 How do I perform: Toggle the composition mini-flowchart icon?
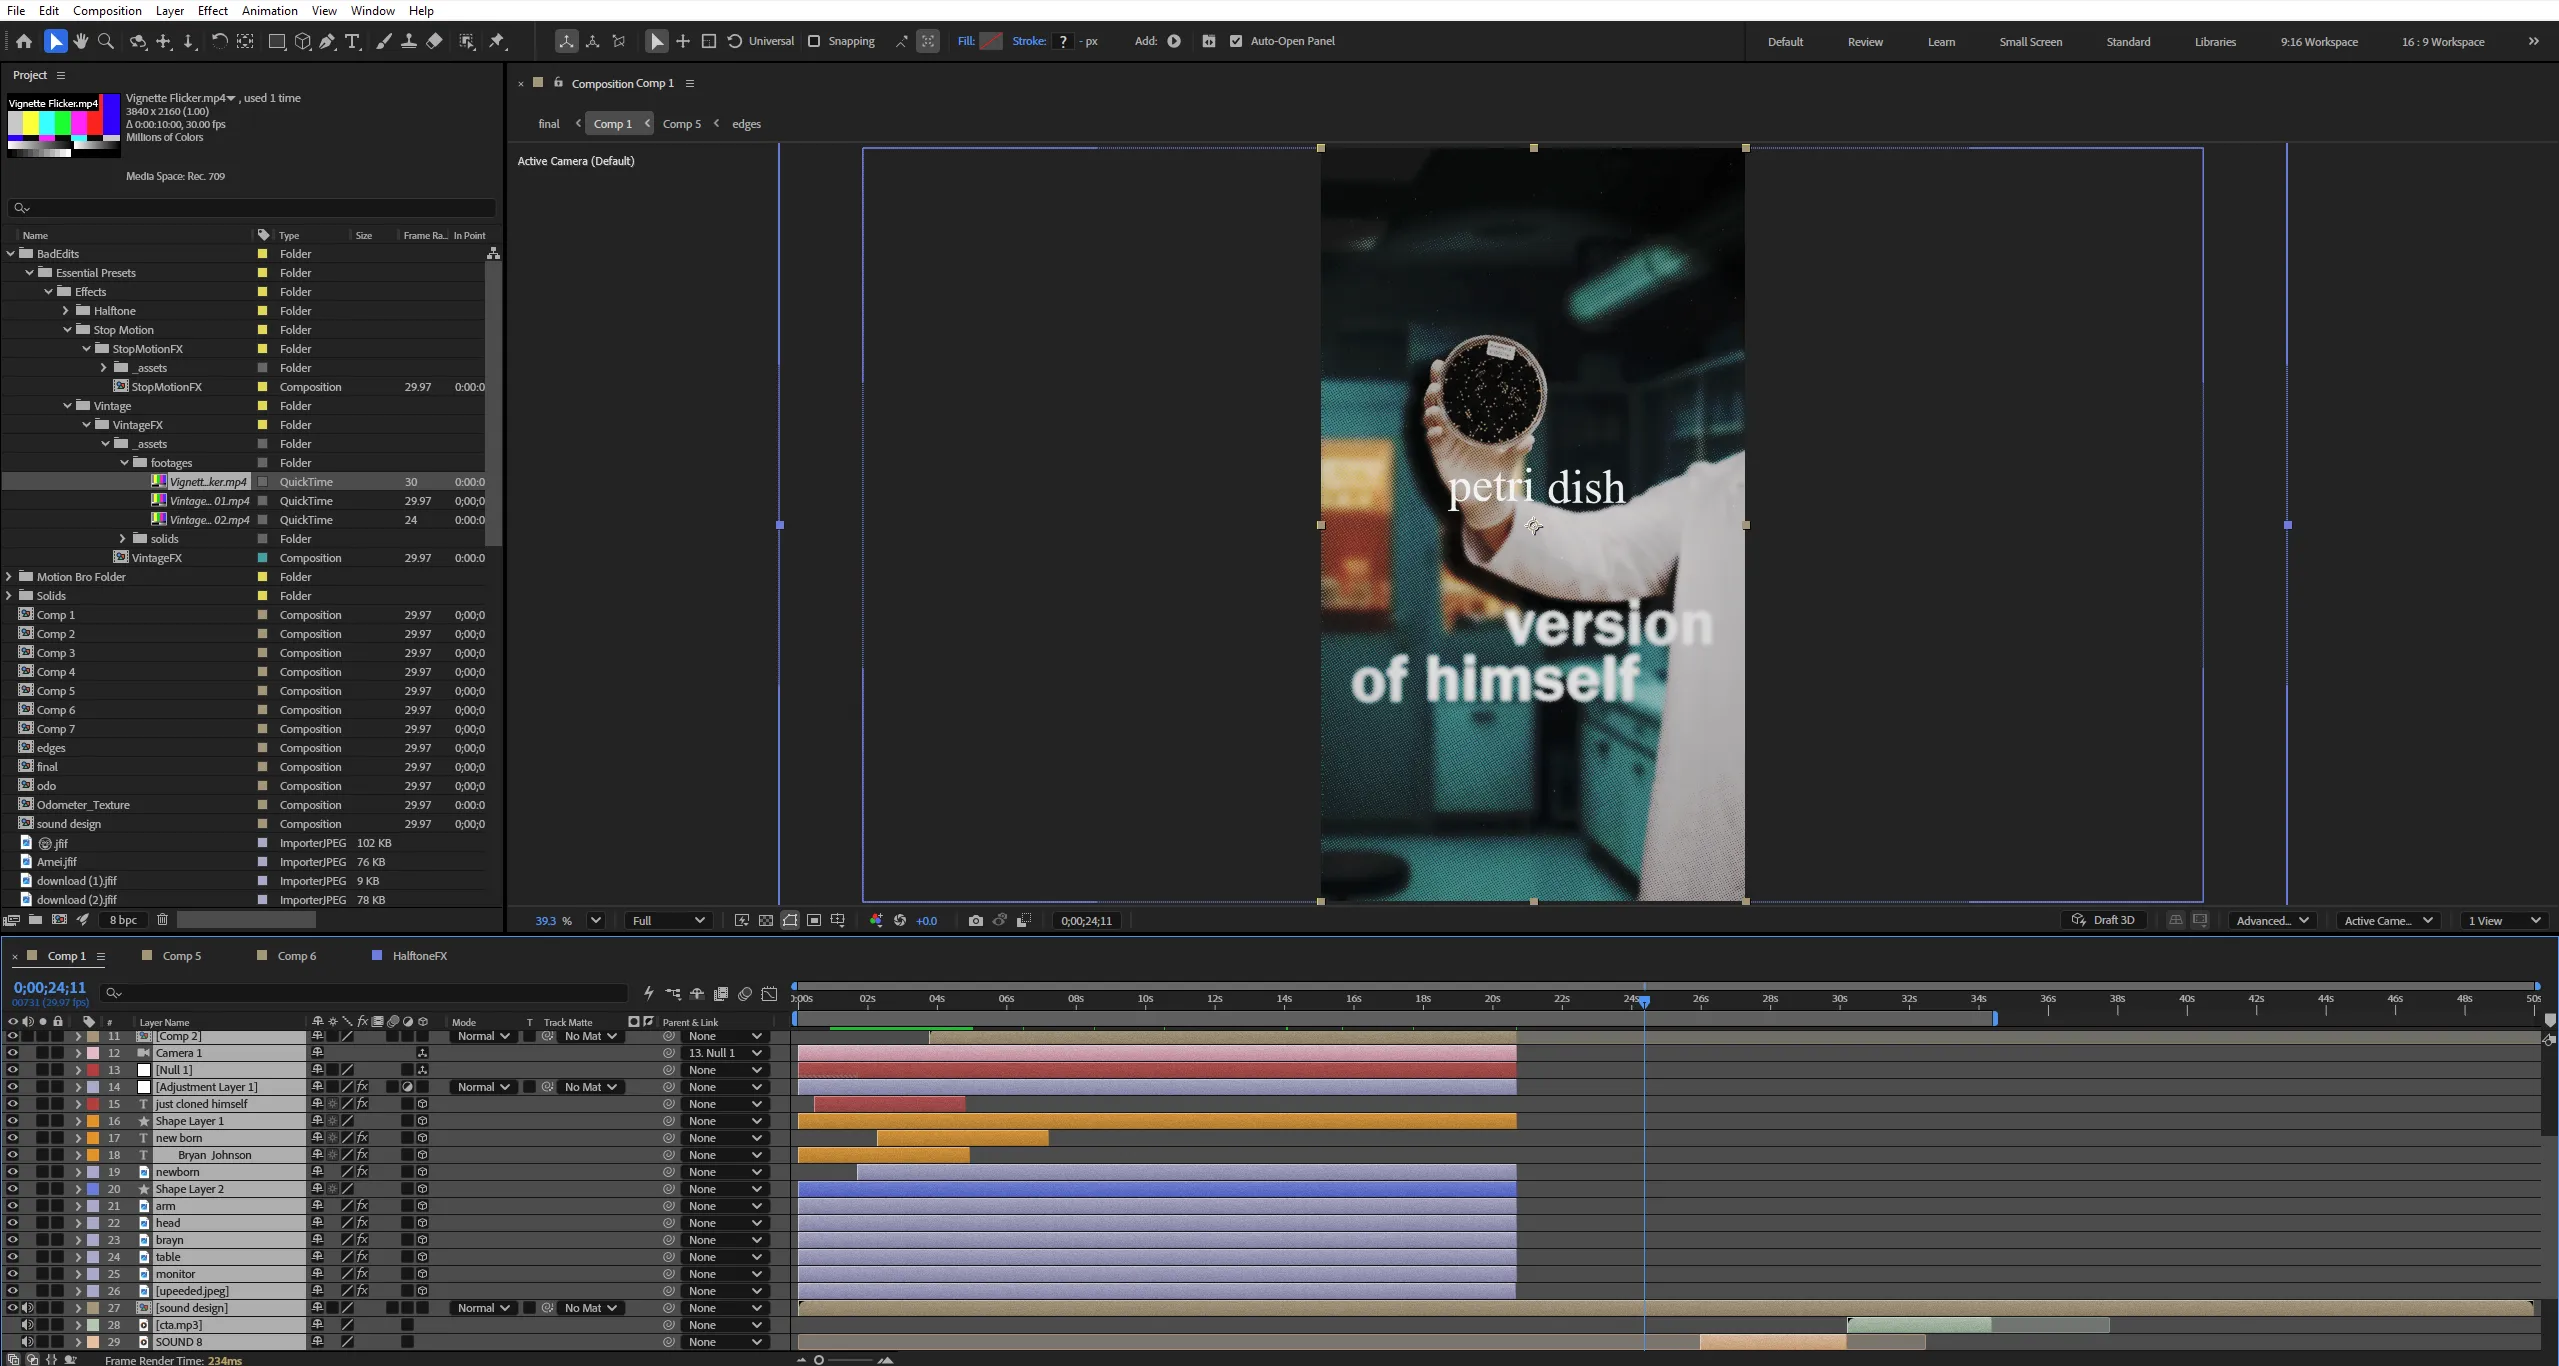pyautogui.click(x=673, y=994)
